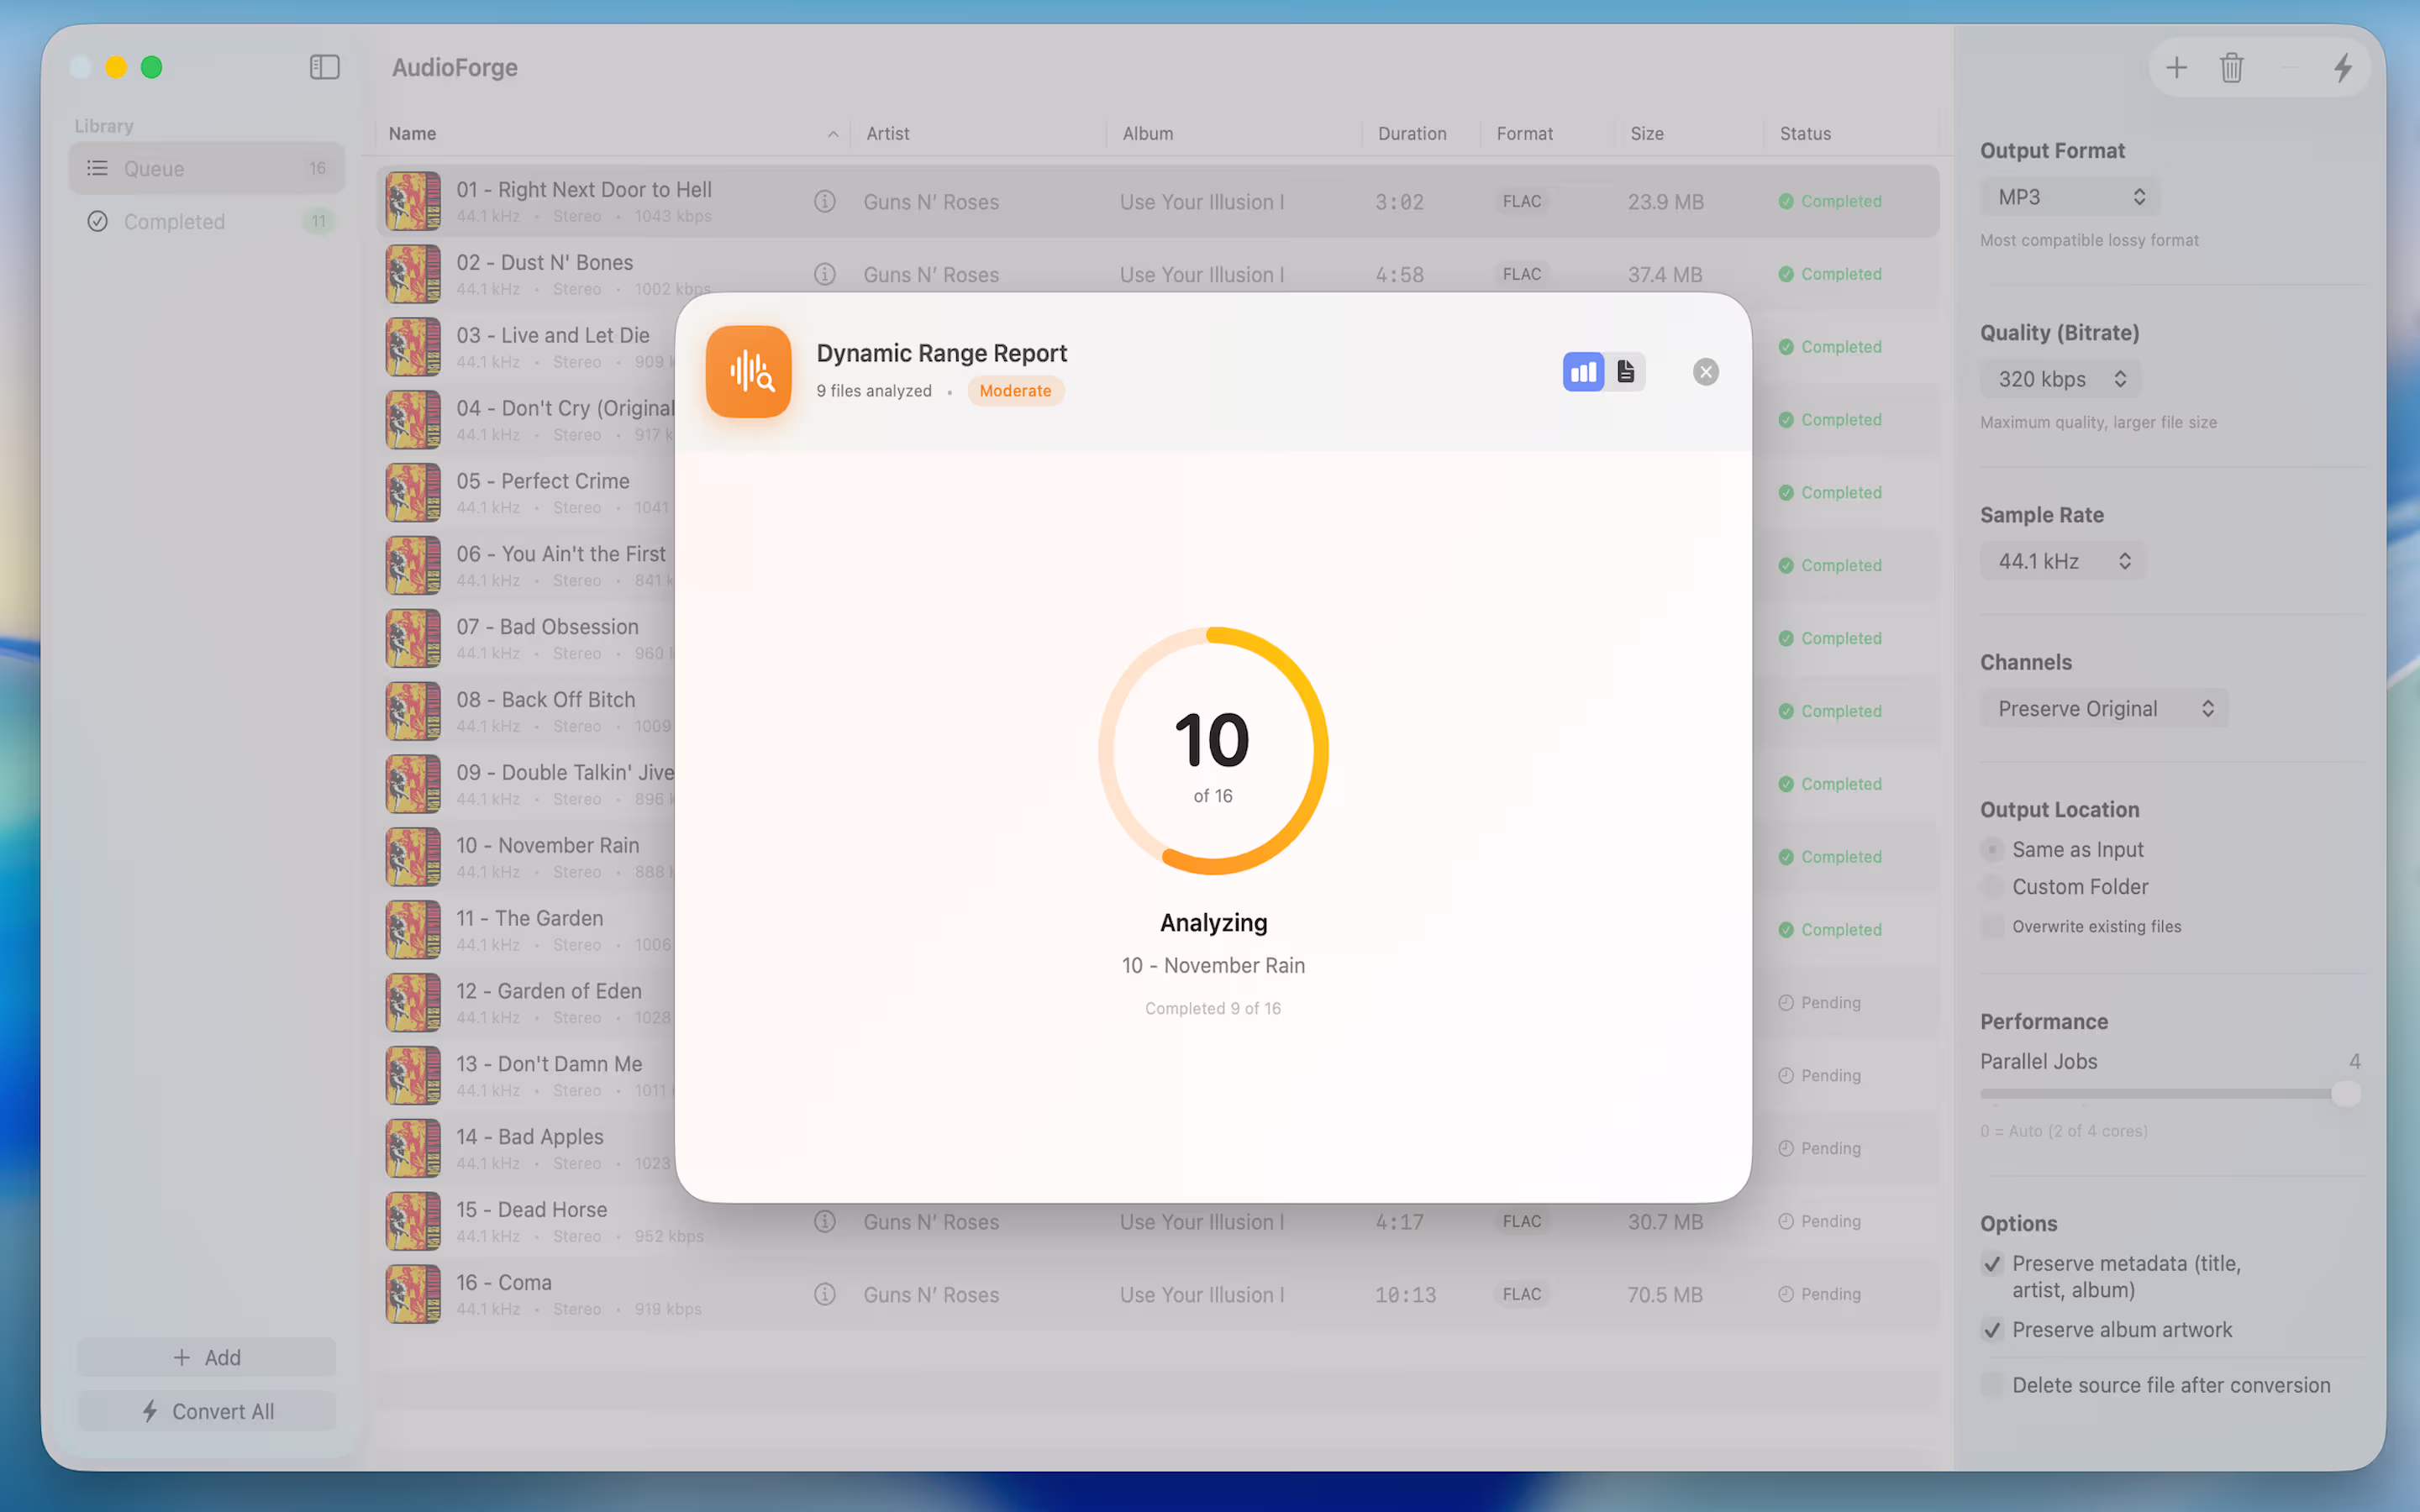Click the info icon for Right Next Door to Hell

(x=825, y=201)
